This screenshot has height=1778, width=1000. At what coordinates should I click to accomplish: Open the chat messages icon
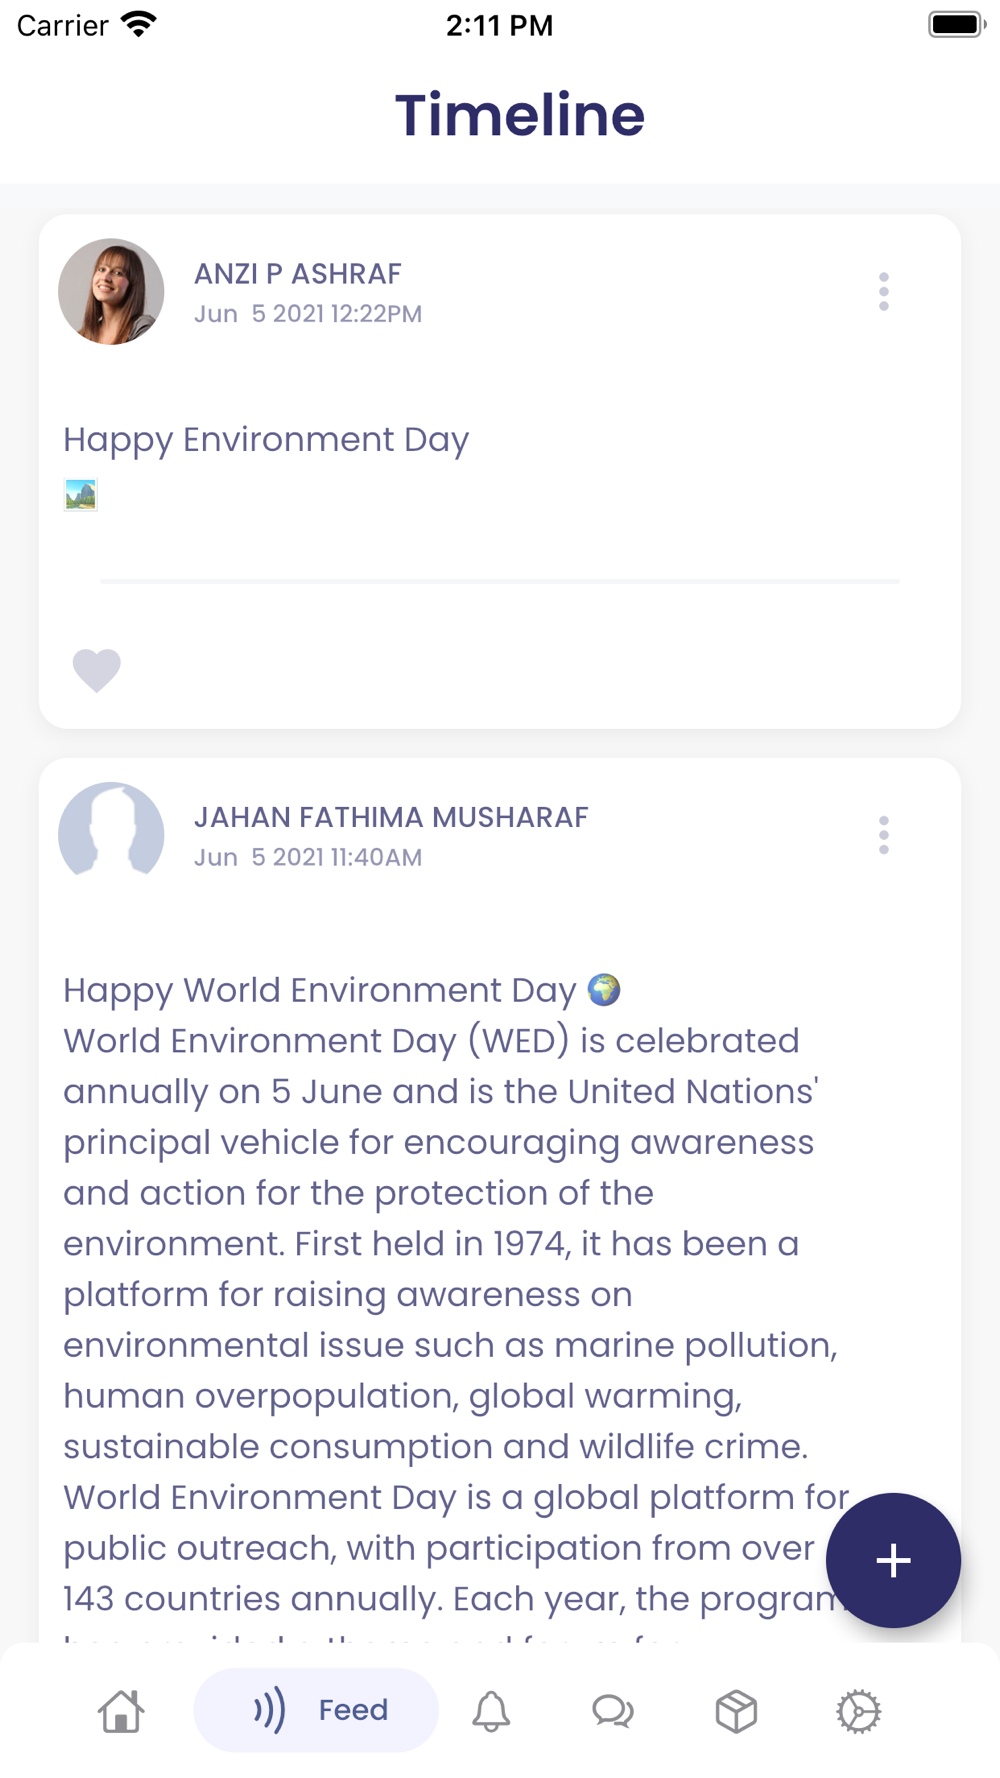(613, 1711)
